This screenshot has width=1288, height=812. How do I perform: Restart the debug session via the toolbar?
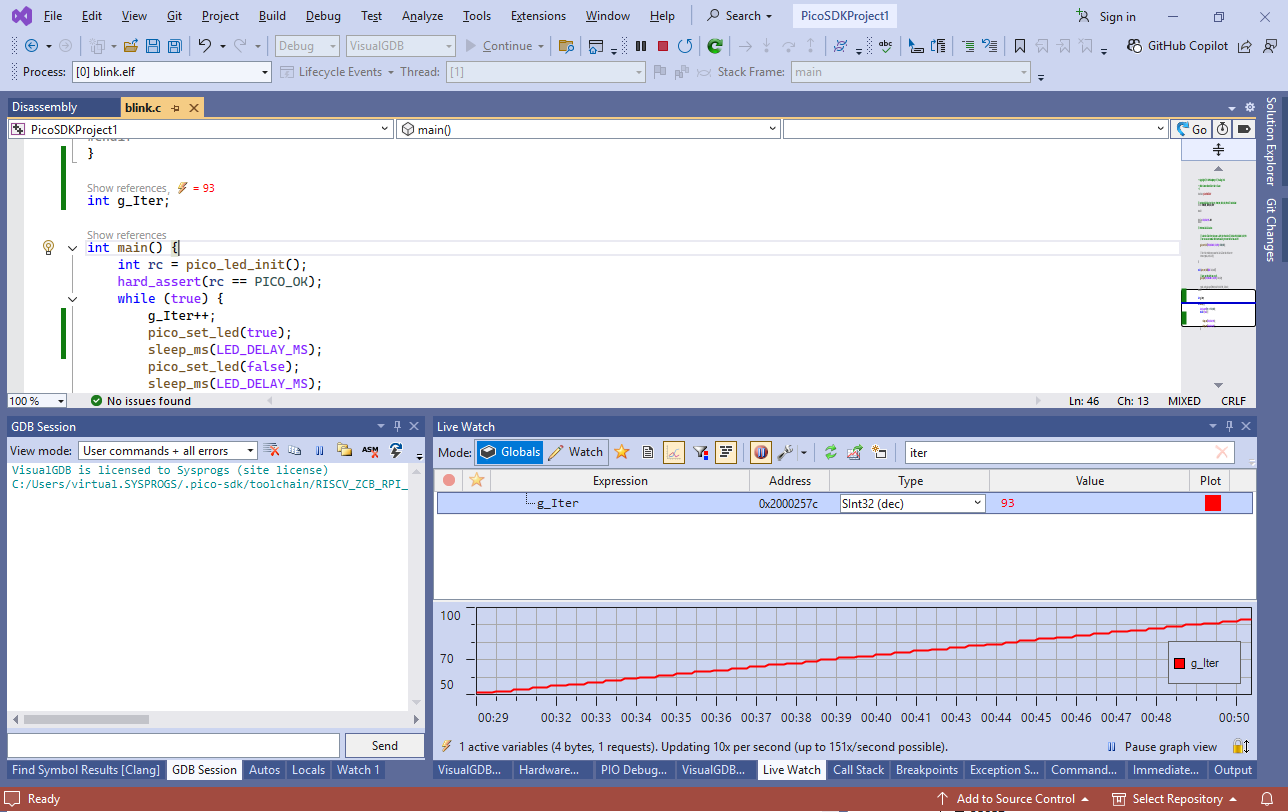point(685,46)
